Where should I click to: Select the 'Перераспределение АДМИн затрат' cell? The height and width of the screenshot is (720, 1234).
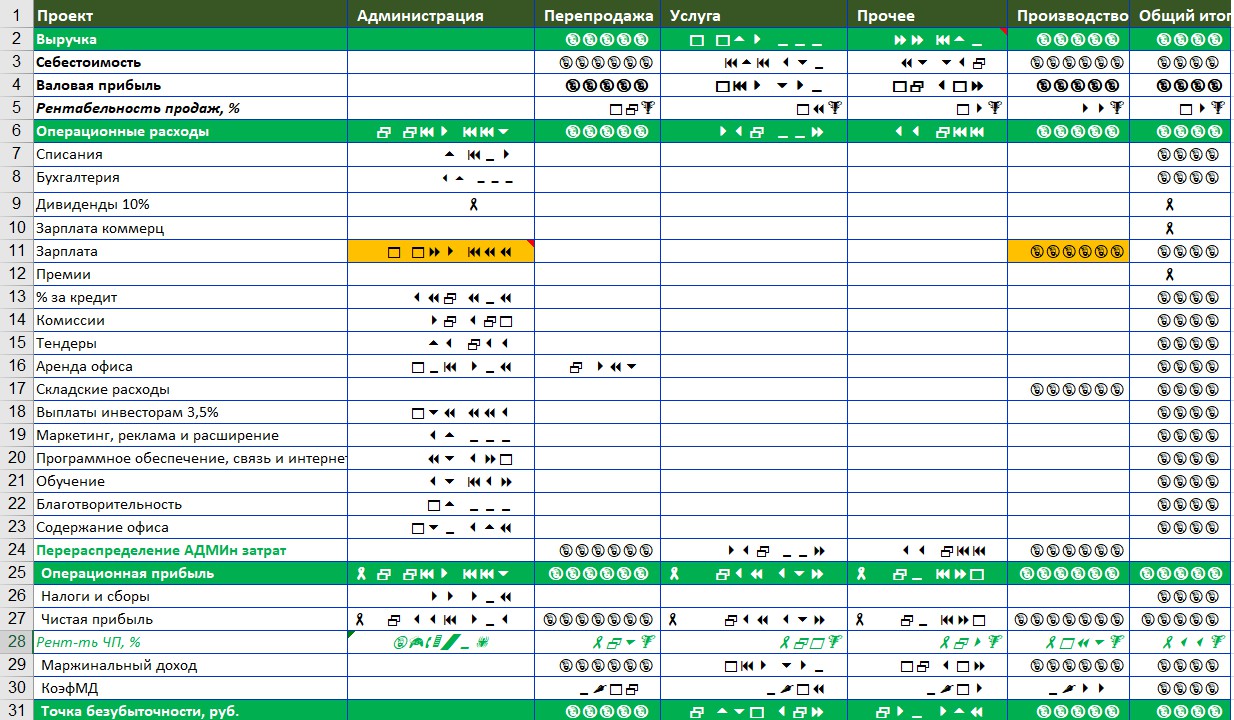(x=190, y=550)
